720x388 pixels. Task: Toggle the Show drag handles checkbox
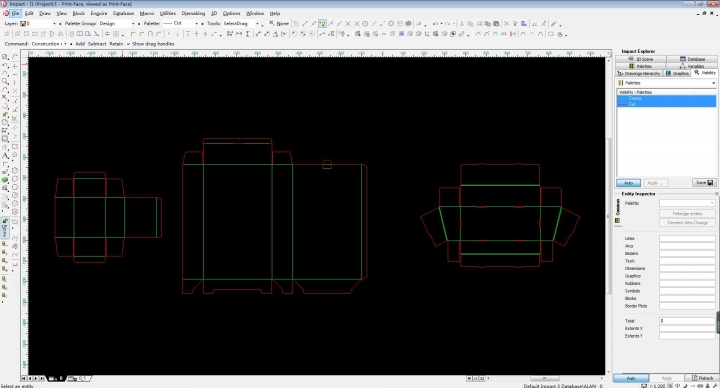[x=129, y=44]
